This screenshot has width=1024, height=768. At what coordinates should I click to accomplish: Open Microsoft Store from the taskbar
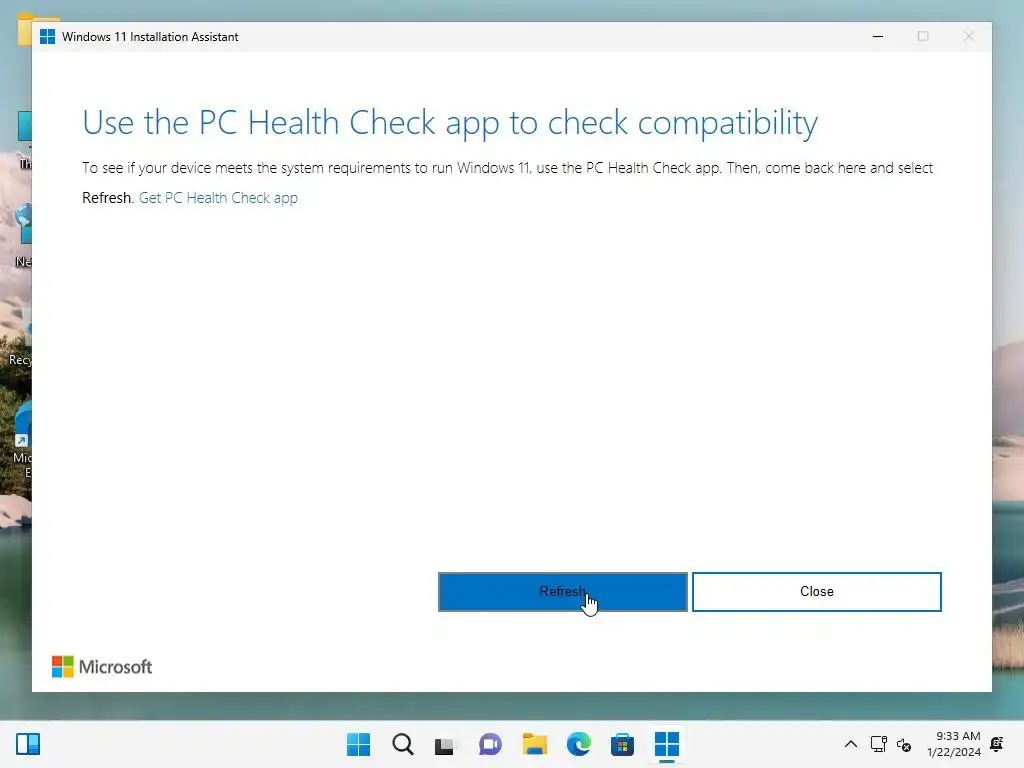(622, 744)
